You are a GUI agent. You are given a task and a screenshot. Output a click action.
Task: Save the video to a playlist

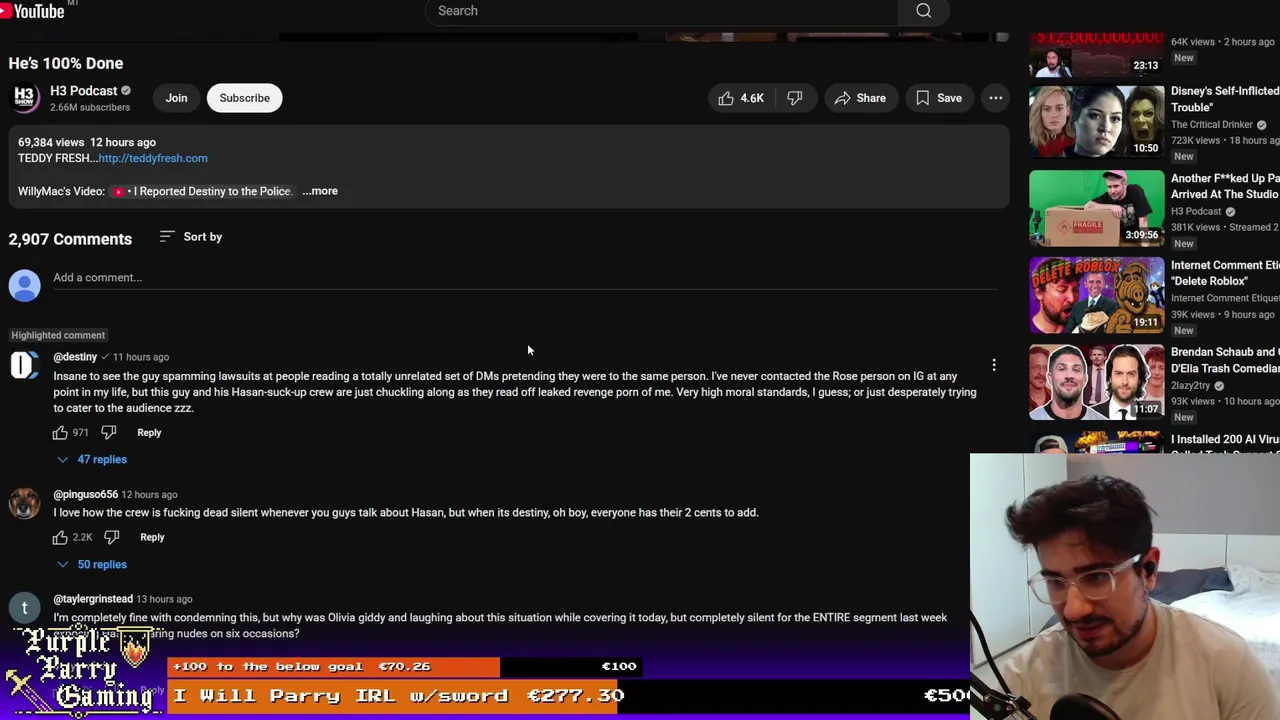(938, 98)
